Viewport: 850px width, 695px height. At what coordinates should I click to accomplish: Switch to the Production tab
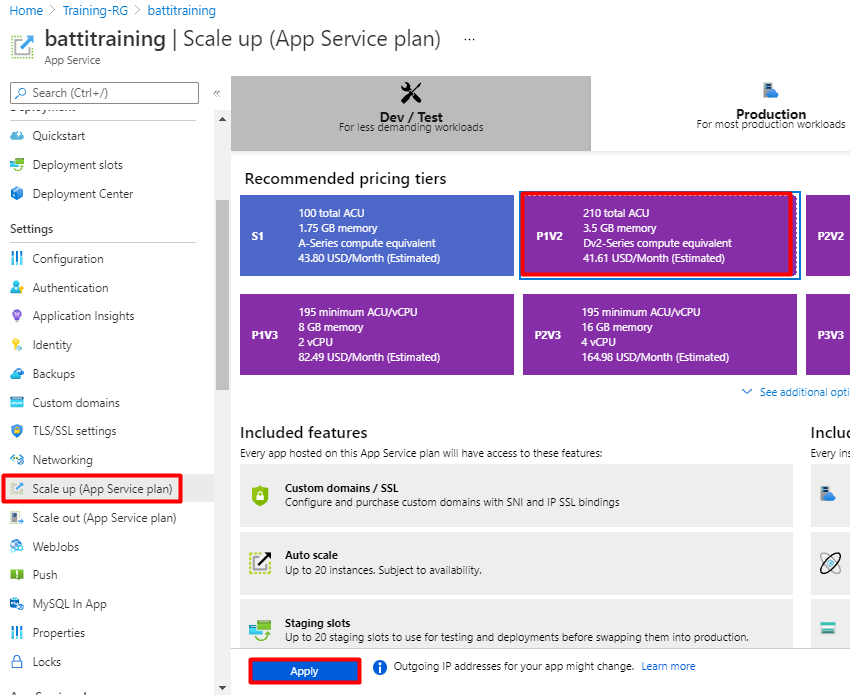pyautogui.click(x=770, y=113)
